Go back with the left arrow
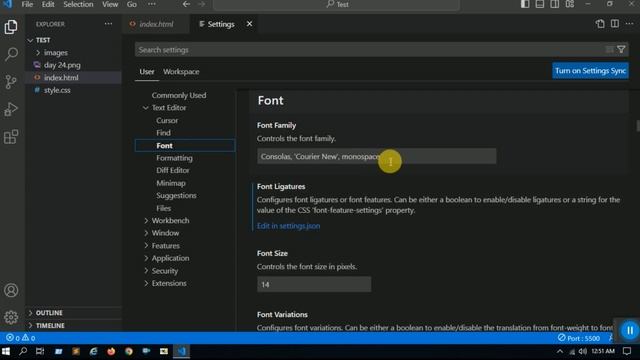Screen dimensions: 640x360 click(x=186, y=4)
